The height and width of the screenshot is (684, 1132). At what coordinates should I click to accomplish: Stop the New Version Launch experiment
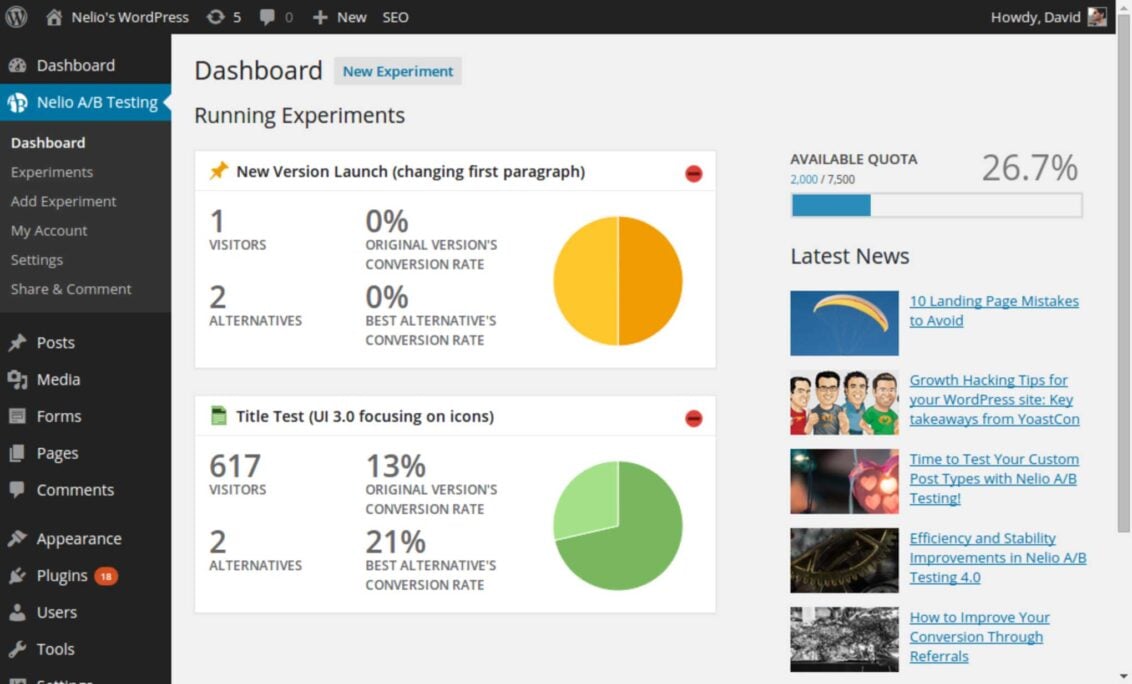tap(693, 172)
